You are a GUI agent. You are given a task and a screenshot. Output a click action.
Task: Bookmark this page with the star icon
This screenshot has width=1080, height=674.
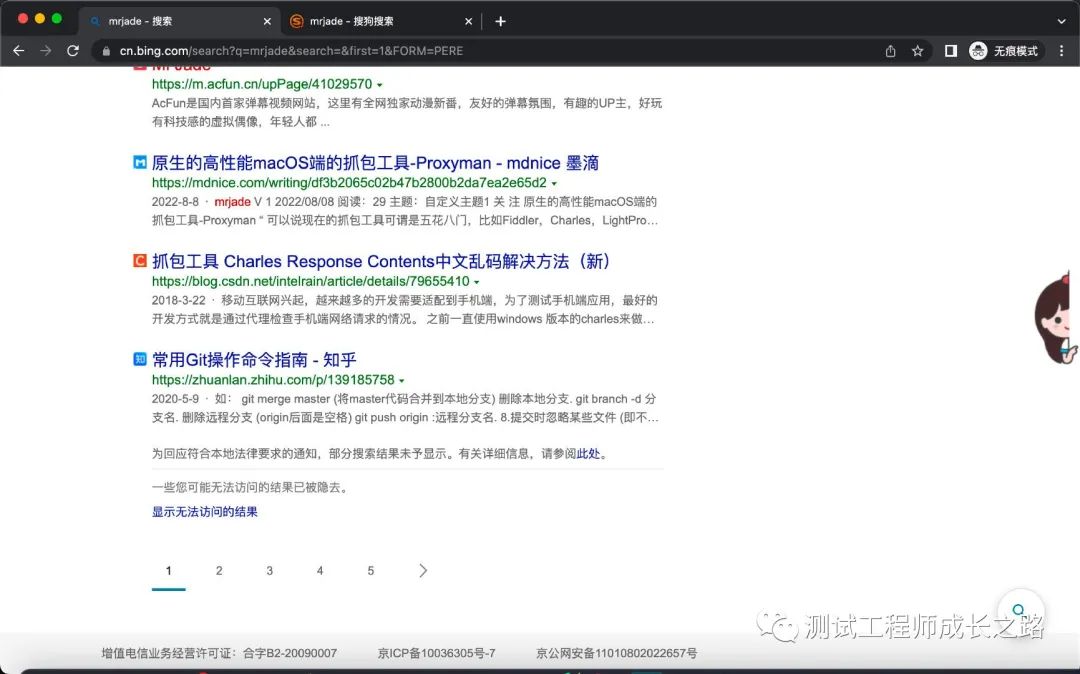point(917,51)
